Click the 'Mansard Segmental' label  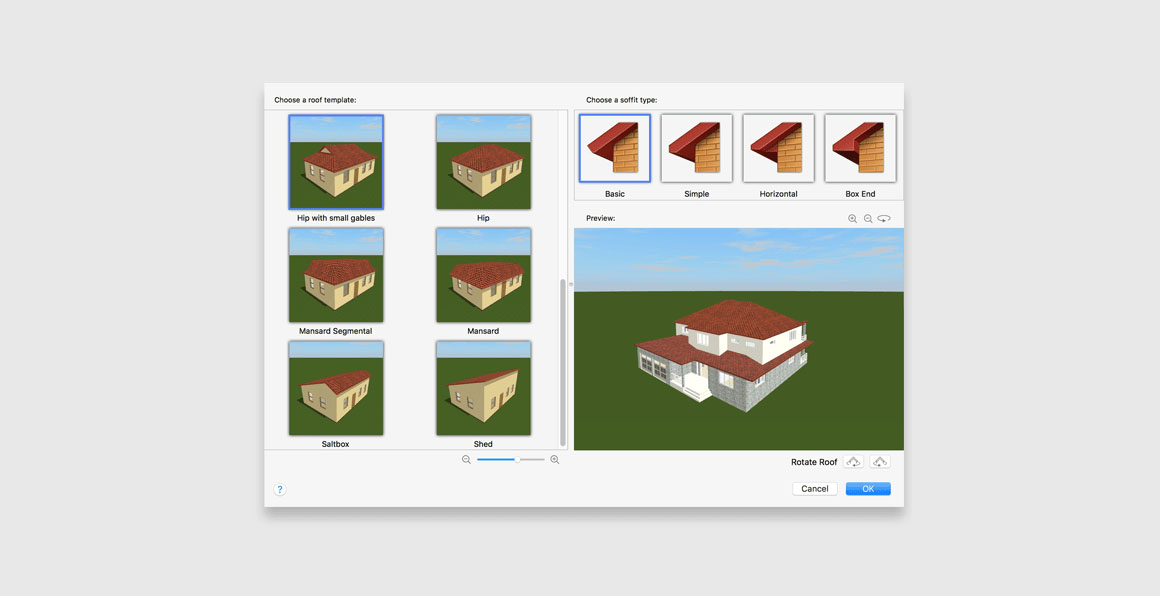(x=336, y=331)
